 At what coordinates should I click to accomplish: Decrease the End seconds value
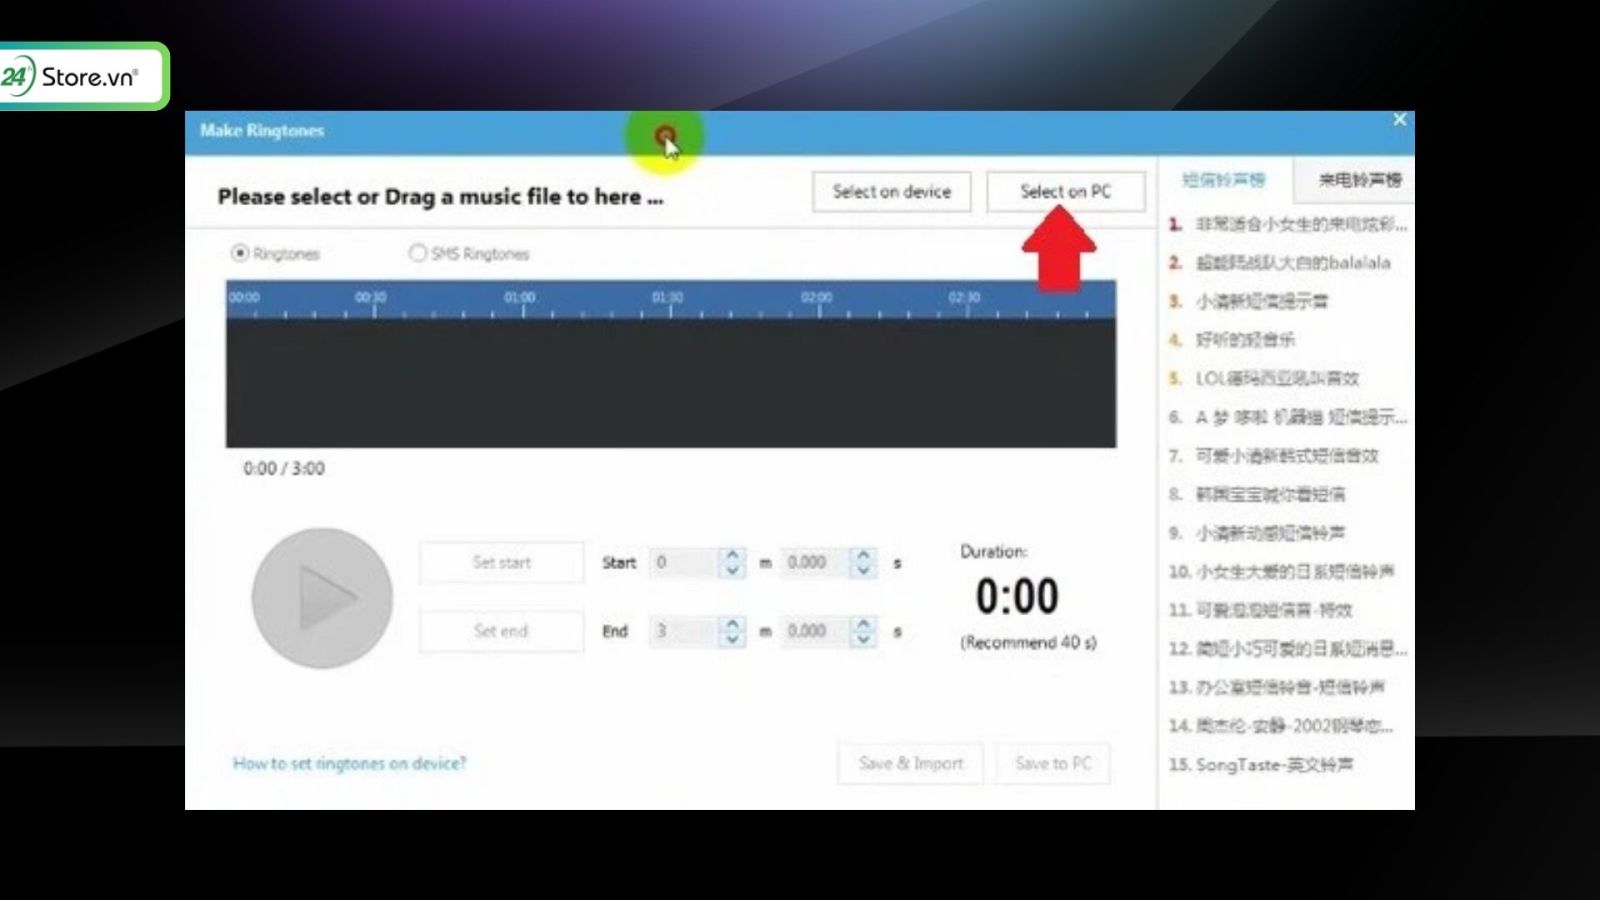click(864, 638)
